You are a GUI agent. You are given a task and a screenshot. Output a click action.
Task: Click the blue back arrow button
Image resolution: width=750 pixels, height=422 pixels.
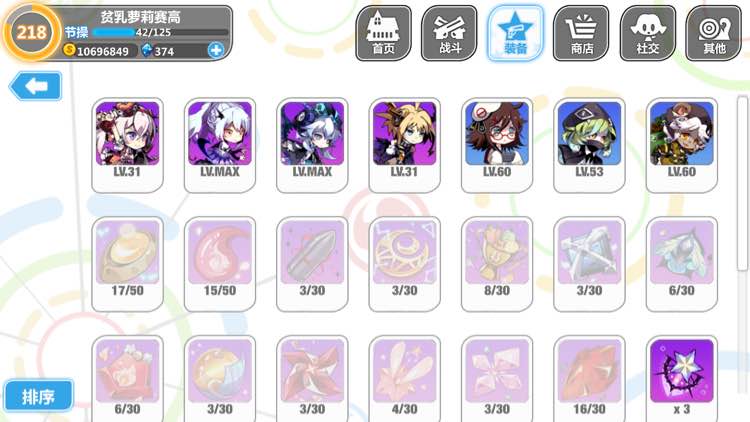click(35, 86)
